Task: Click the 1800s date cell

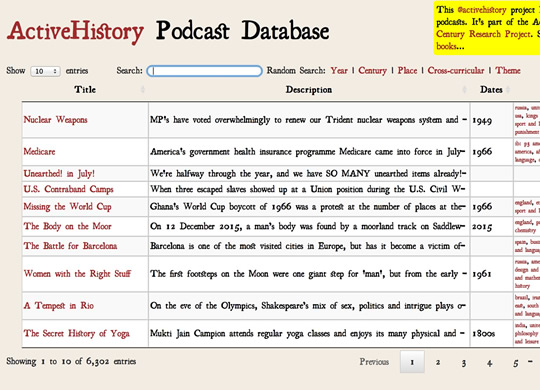Action: (484, 334)
